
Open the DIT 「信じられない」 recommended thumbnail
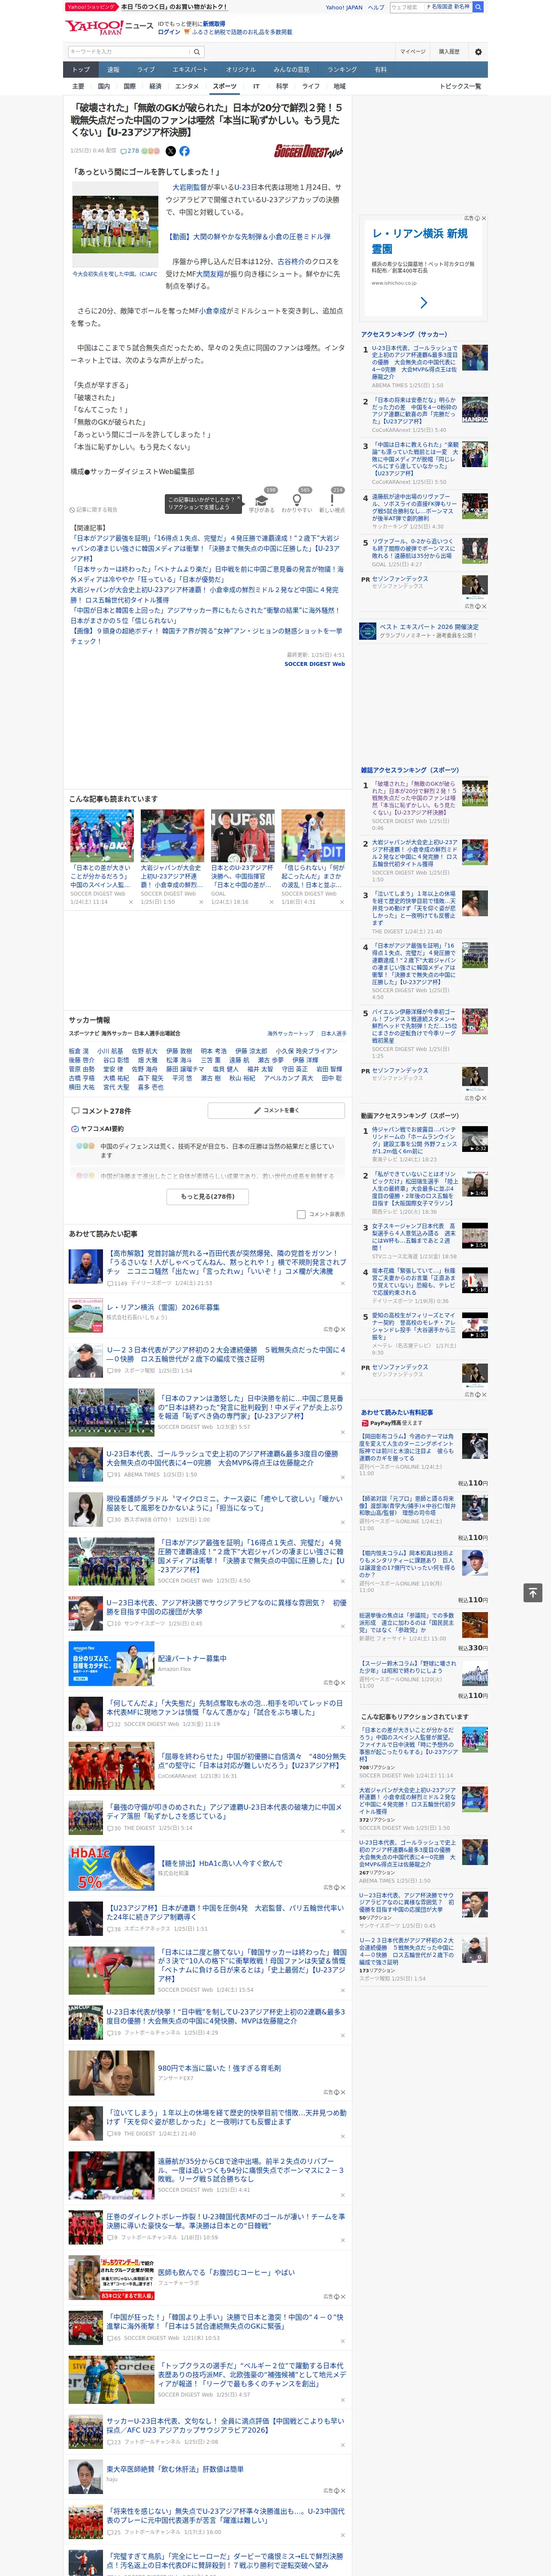(x=313, y=835)
